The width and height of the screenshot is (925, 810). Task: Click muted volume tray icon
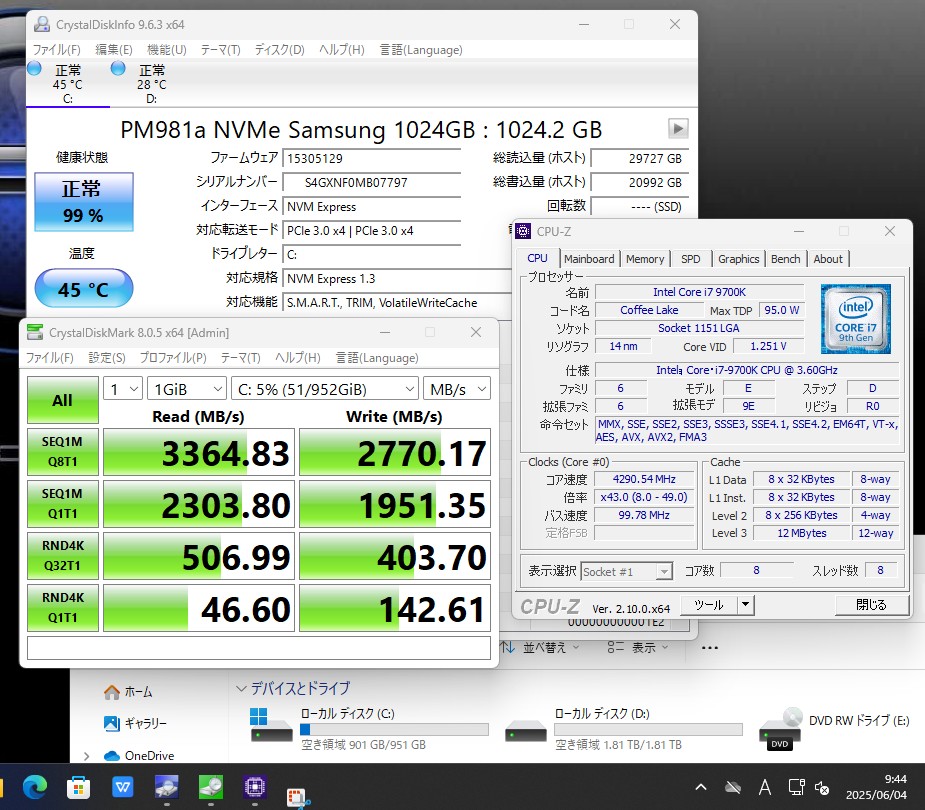point(822,787)
